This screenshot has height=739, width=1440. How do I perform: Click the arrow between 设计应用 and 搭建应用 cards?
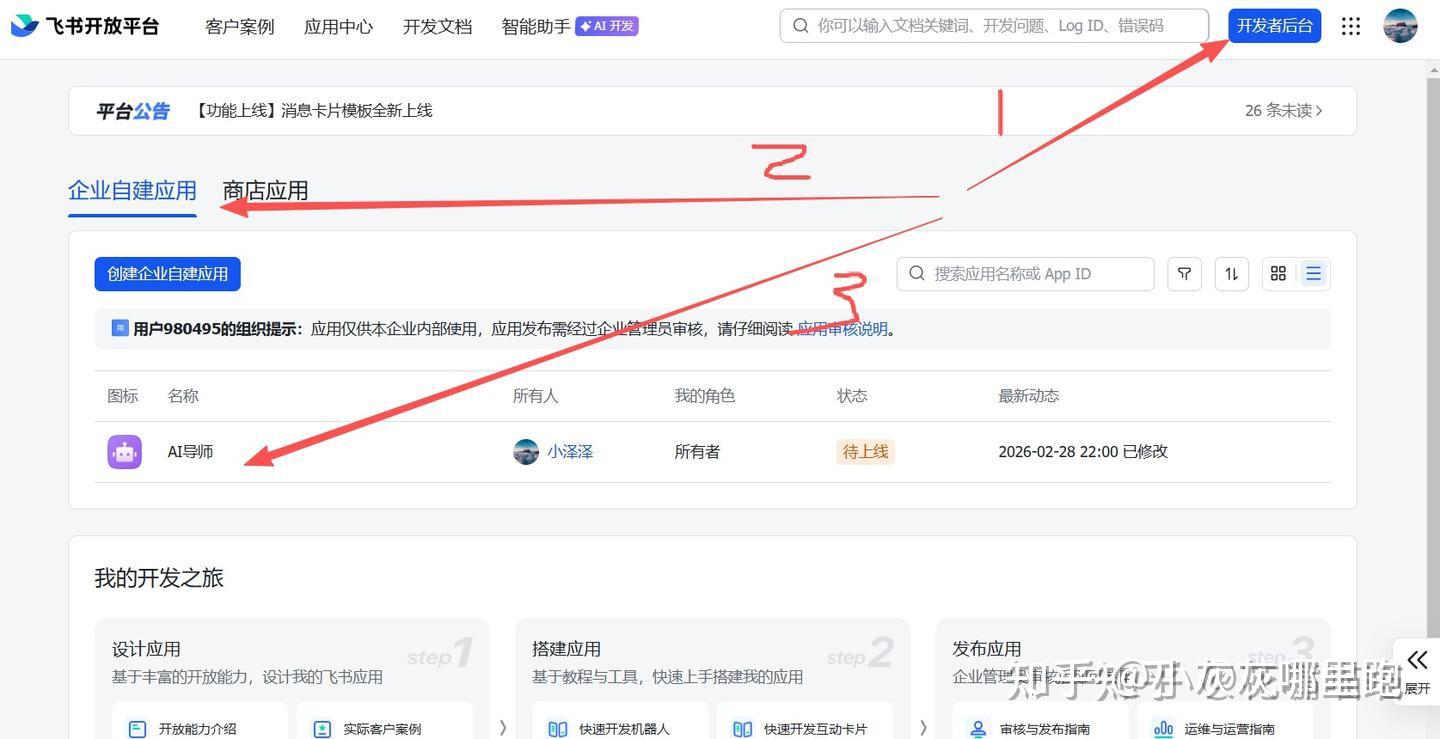click(503, 728)
